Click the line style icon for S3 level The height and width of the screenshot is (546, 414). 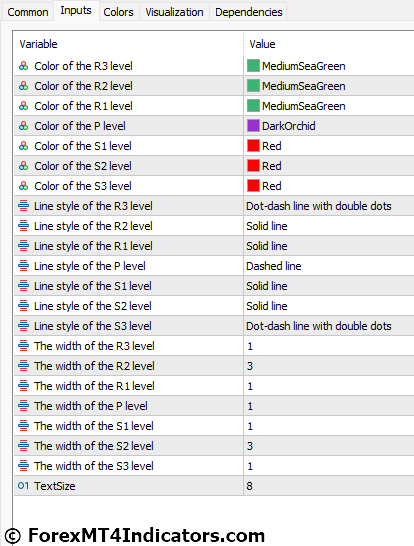tap(24, 326)
